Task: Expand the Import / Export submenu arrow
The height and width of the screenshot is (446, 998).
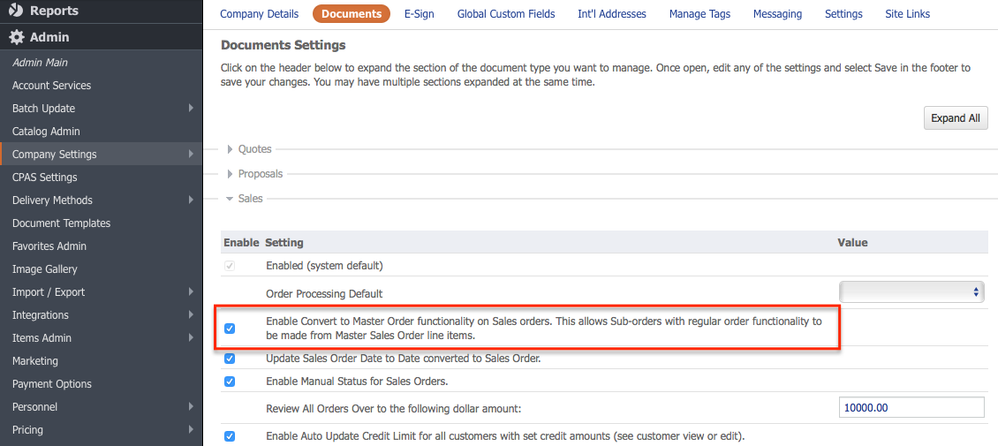Action: [x=191, y=292]
